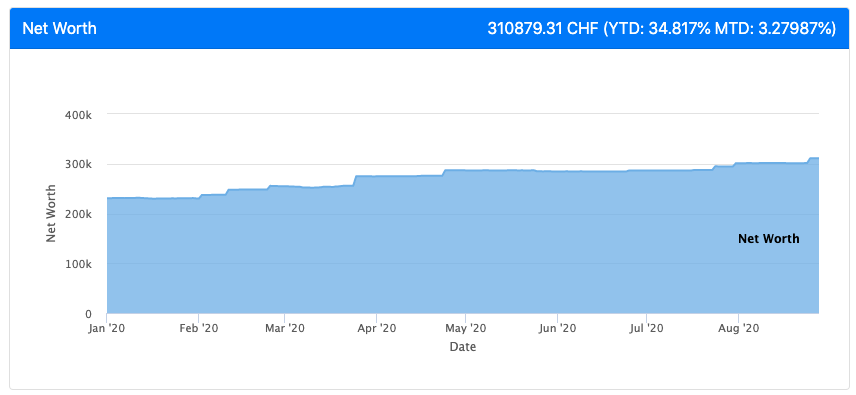Click the Aug '20 axis label
856x395 pixels.
click(x=739, y=328)
